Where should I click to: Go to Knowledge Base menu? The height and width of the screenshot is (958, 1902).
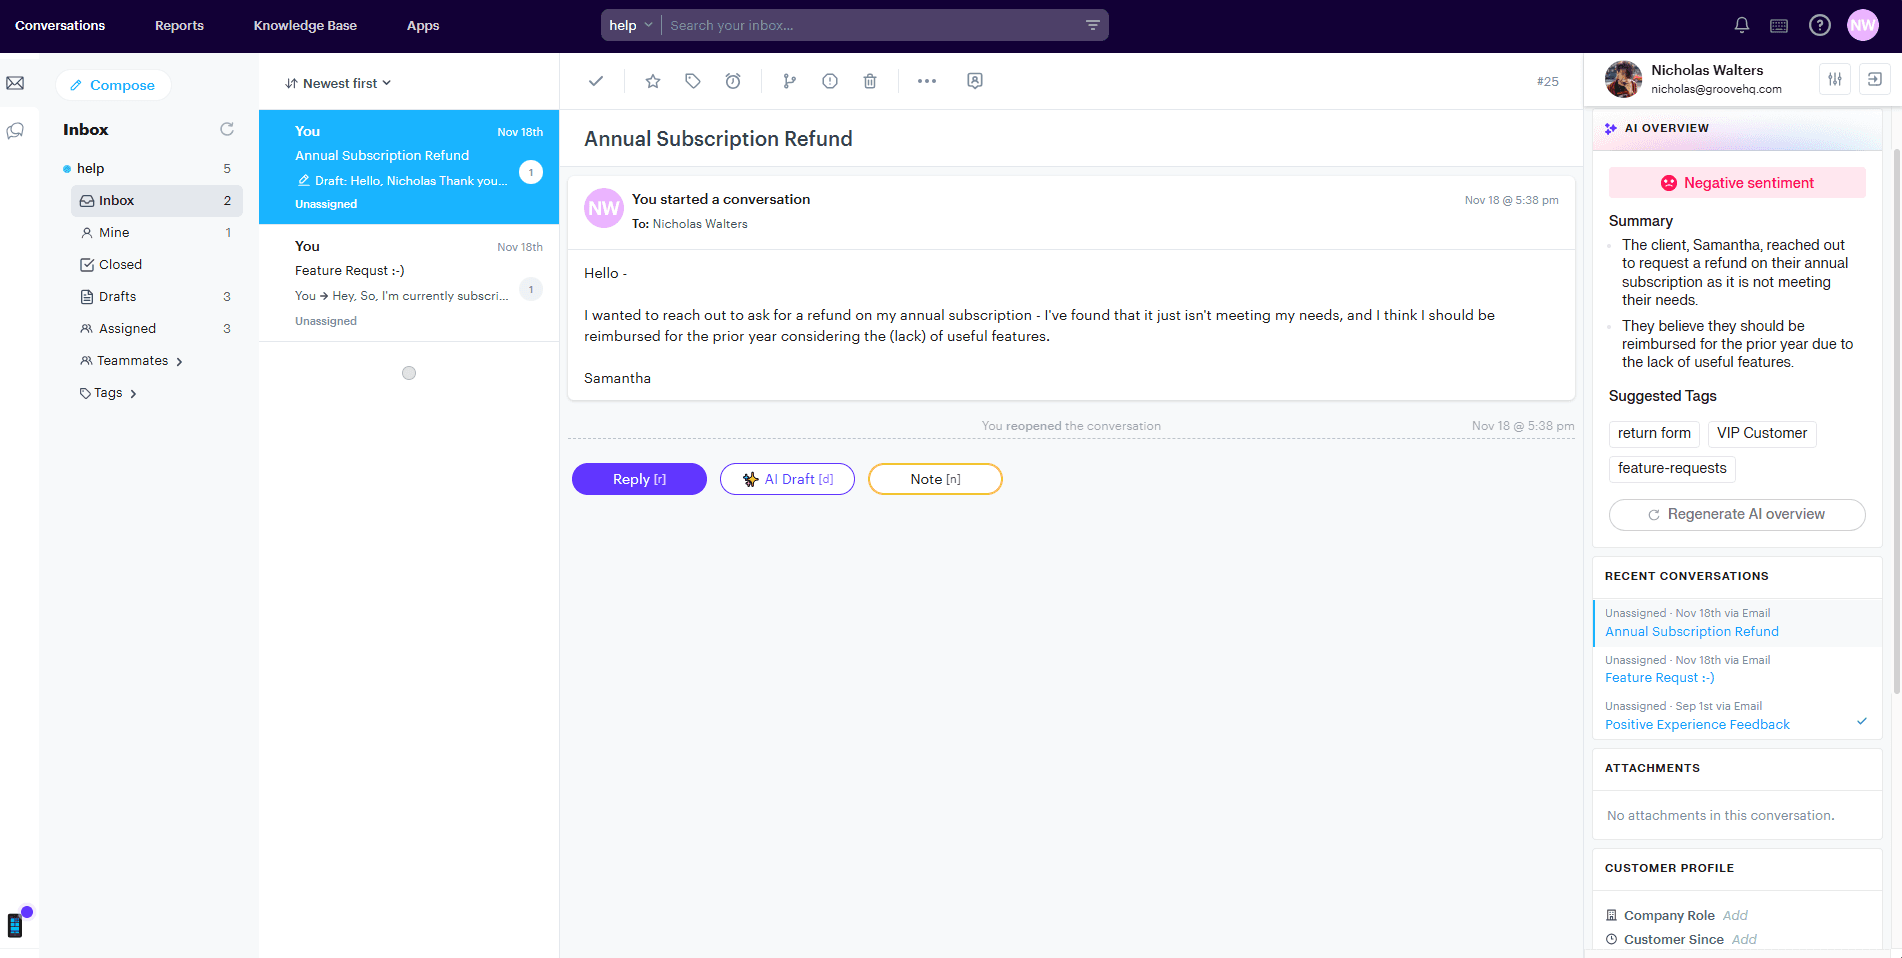(x=305, y=25)
